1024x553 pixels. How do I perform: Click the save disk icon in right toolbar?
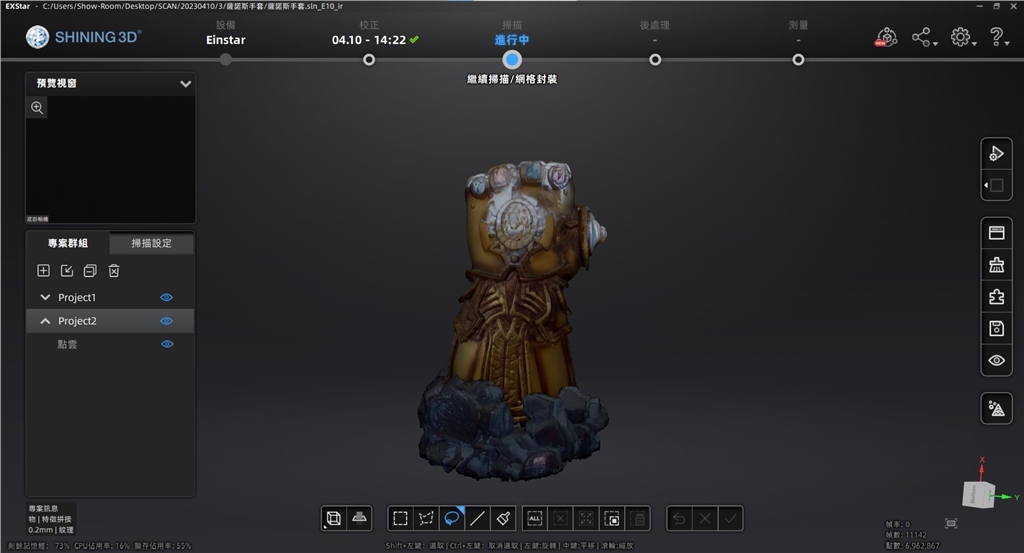996,328
